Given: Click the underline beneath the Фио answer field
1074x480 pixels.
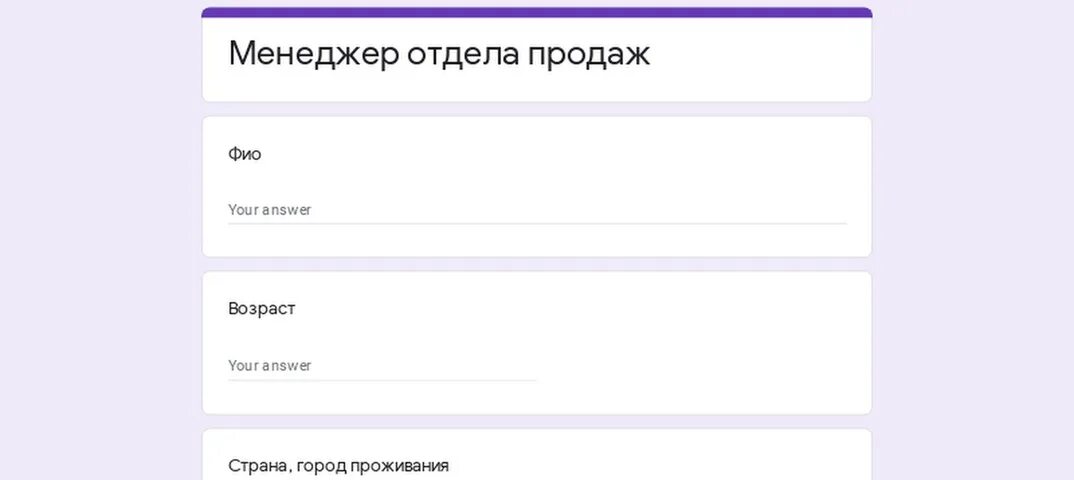Looking at the screenshot, I should (x=537, y=223).
